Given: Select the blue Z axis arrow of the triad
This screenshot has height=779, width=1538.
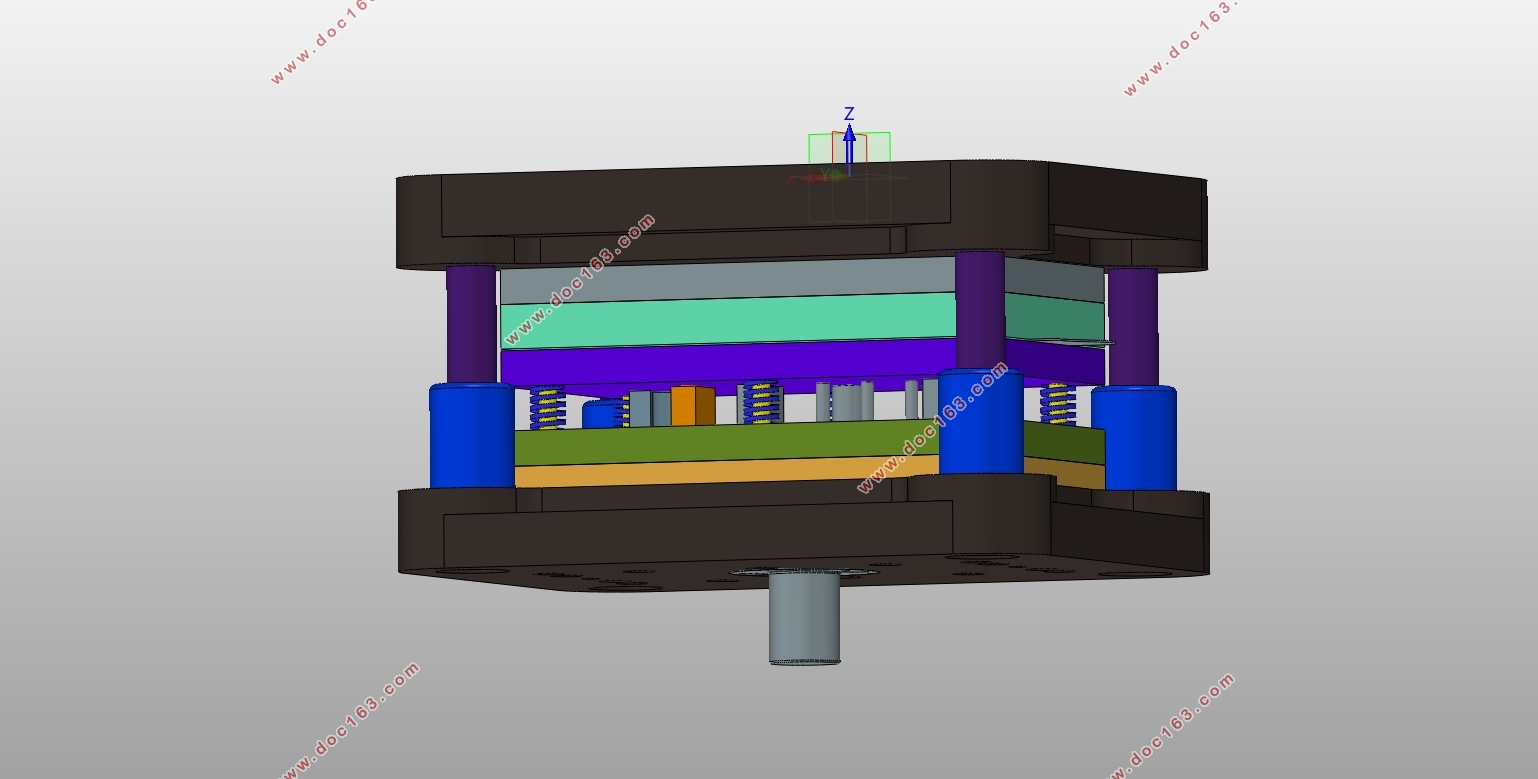Looking at the screenshot, I should (x=849, y=150).
